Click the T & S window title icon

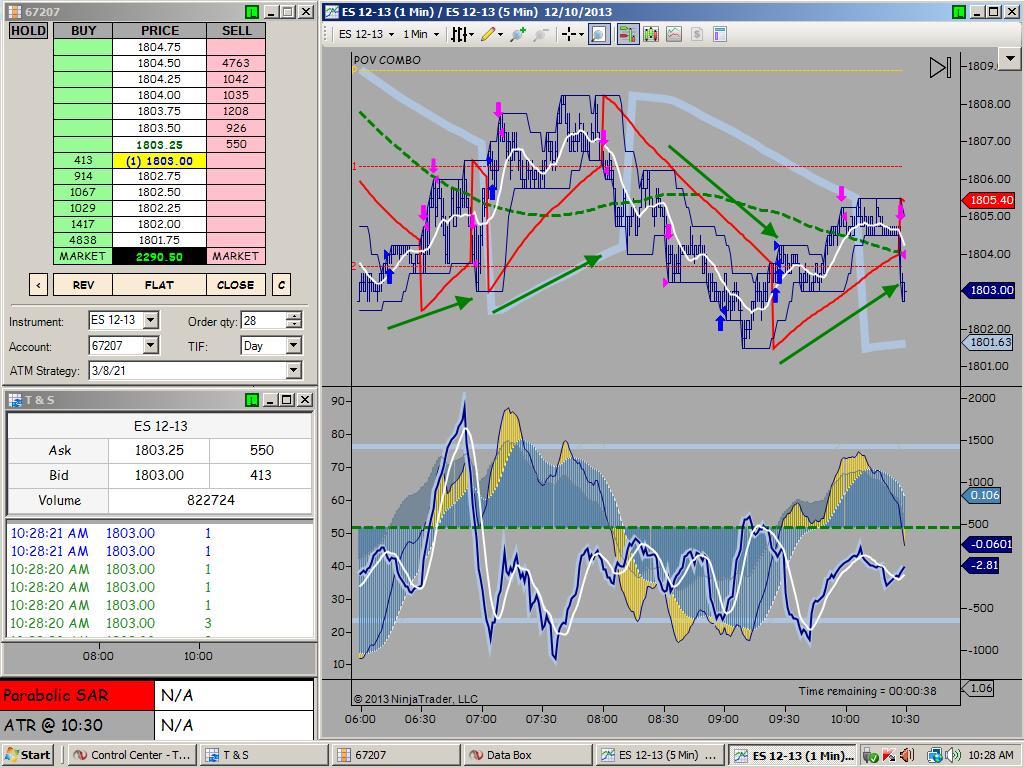tap(14, 400)
